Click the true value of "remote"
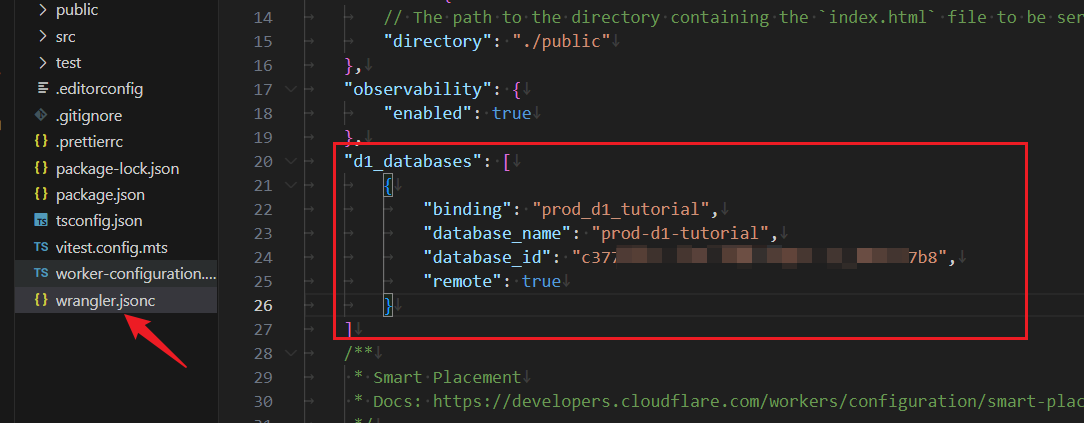This screenshot has height=423, width=1084. pos(541,282)
